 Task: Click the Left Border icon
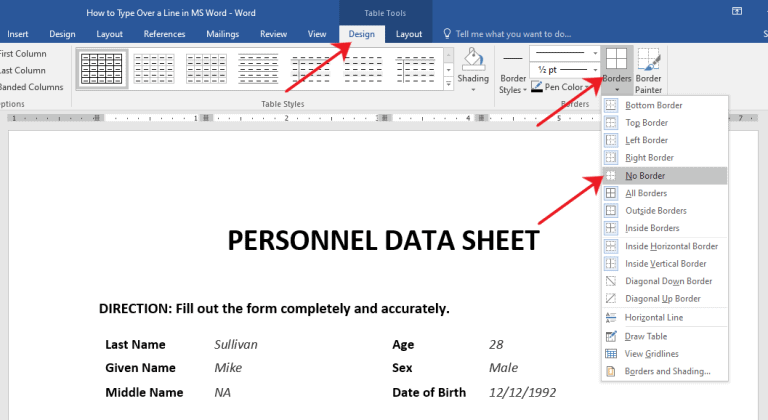[x=611, y=140]
